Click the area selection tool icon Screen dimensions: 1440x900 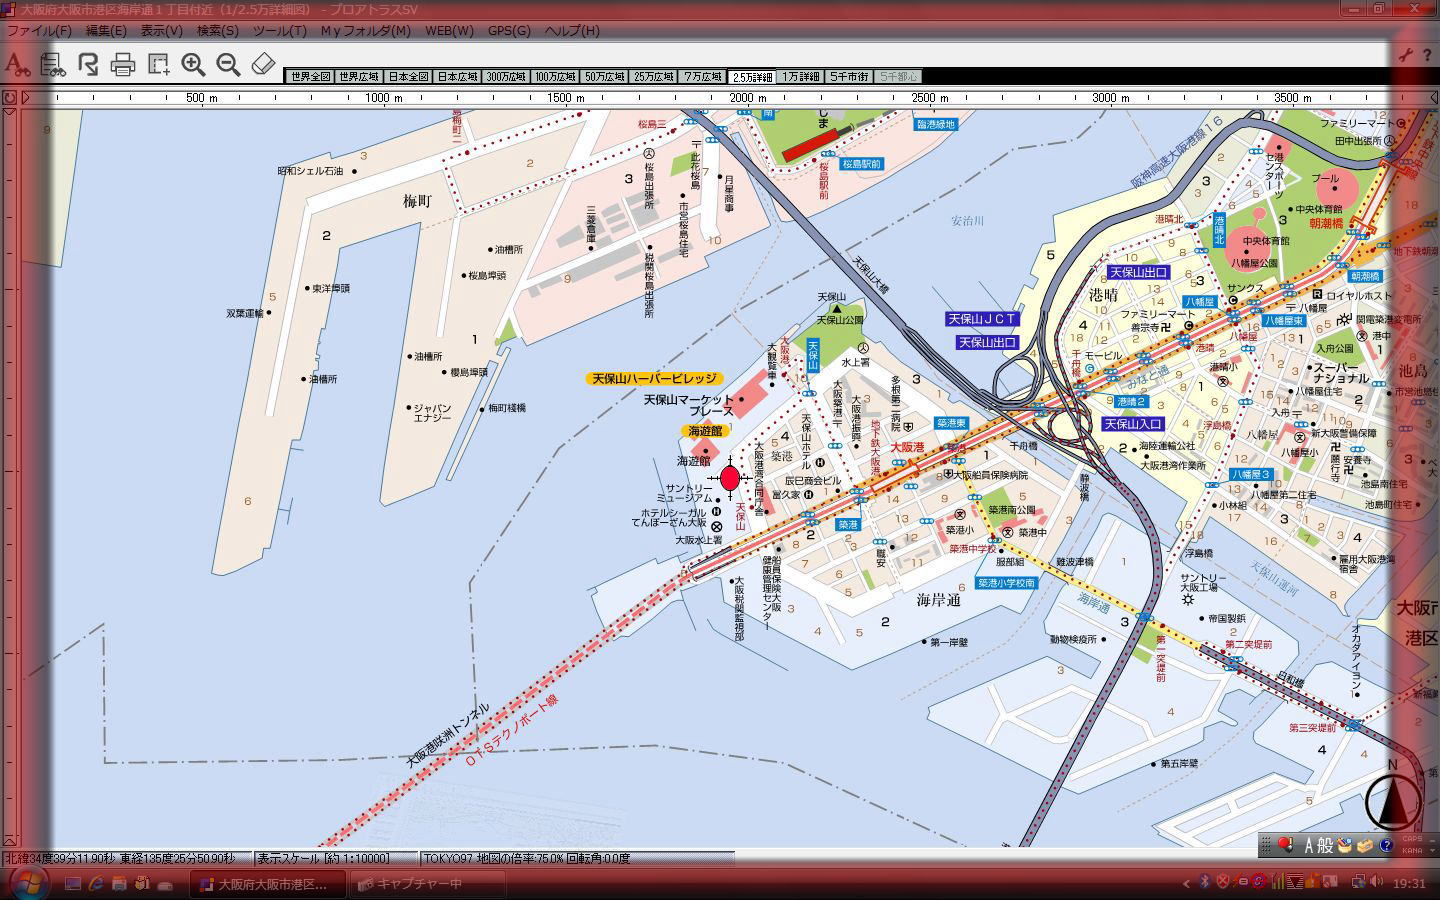(158, 65)
